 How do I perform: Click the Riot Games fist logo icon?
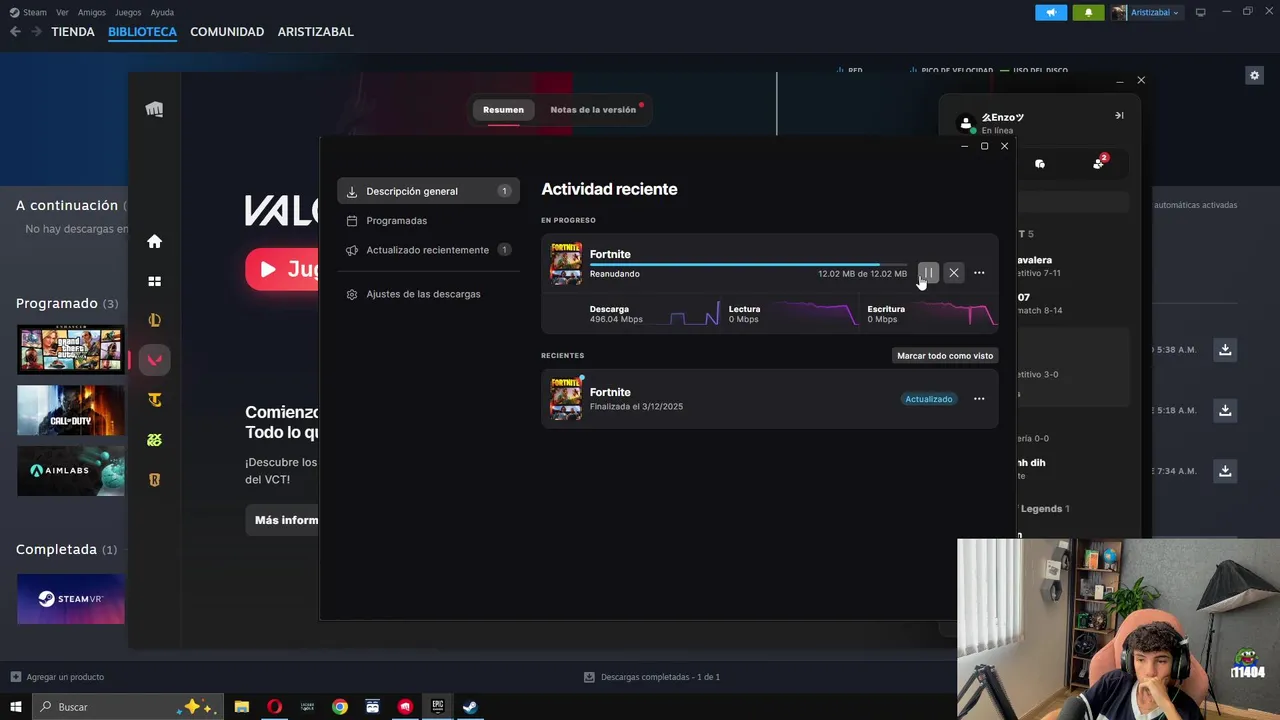pyautogui.click(x=154, y=110)
